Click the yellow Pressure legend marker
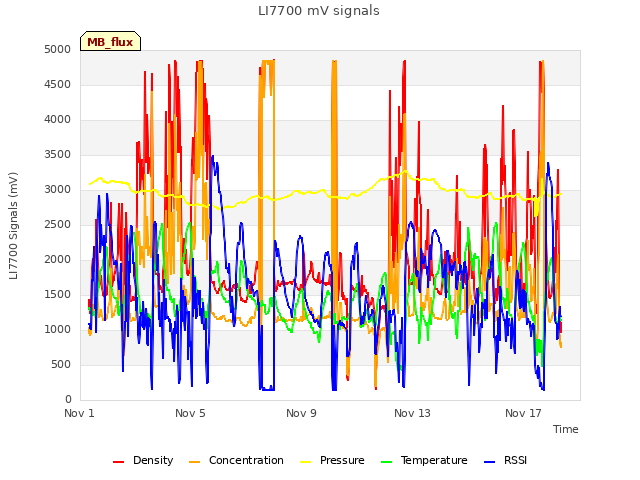 tap(305, 462)
